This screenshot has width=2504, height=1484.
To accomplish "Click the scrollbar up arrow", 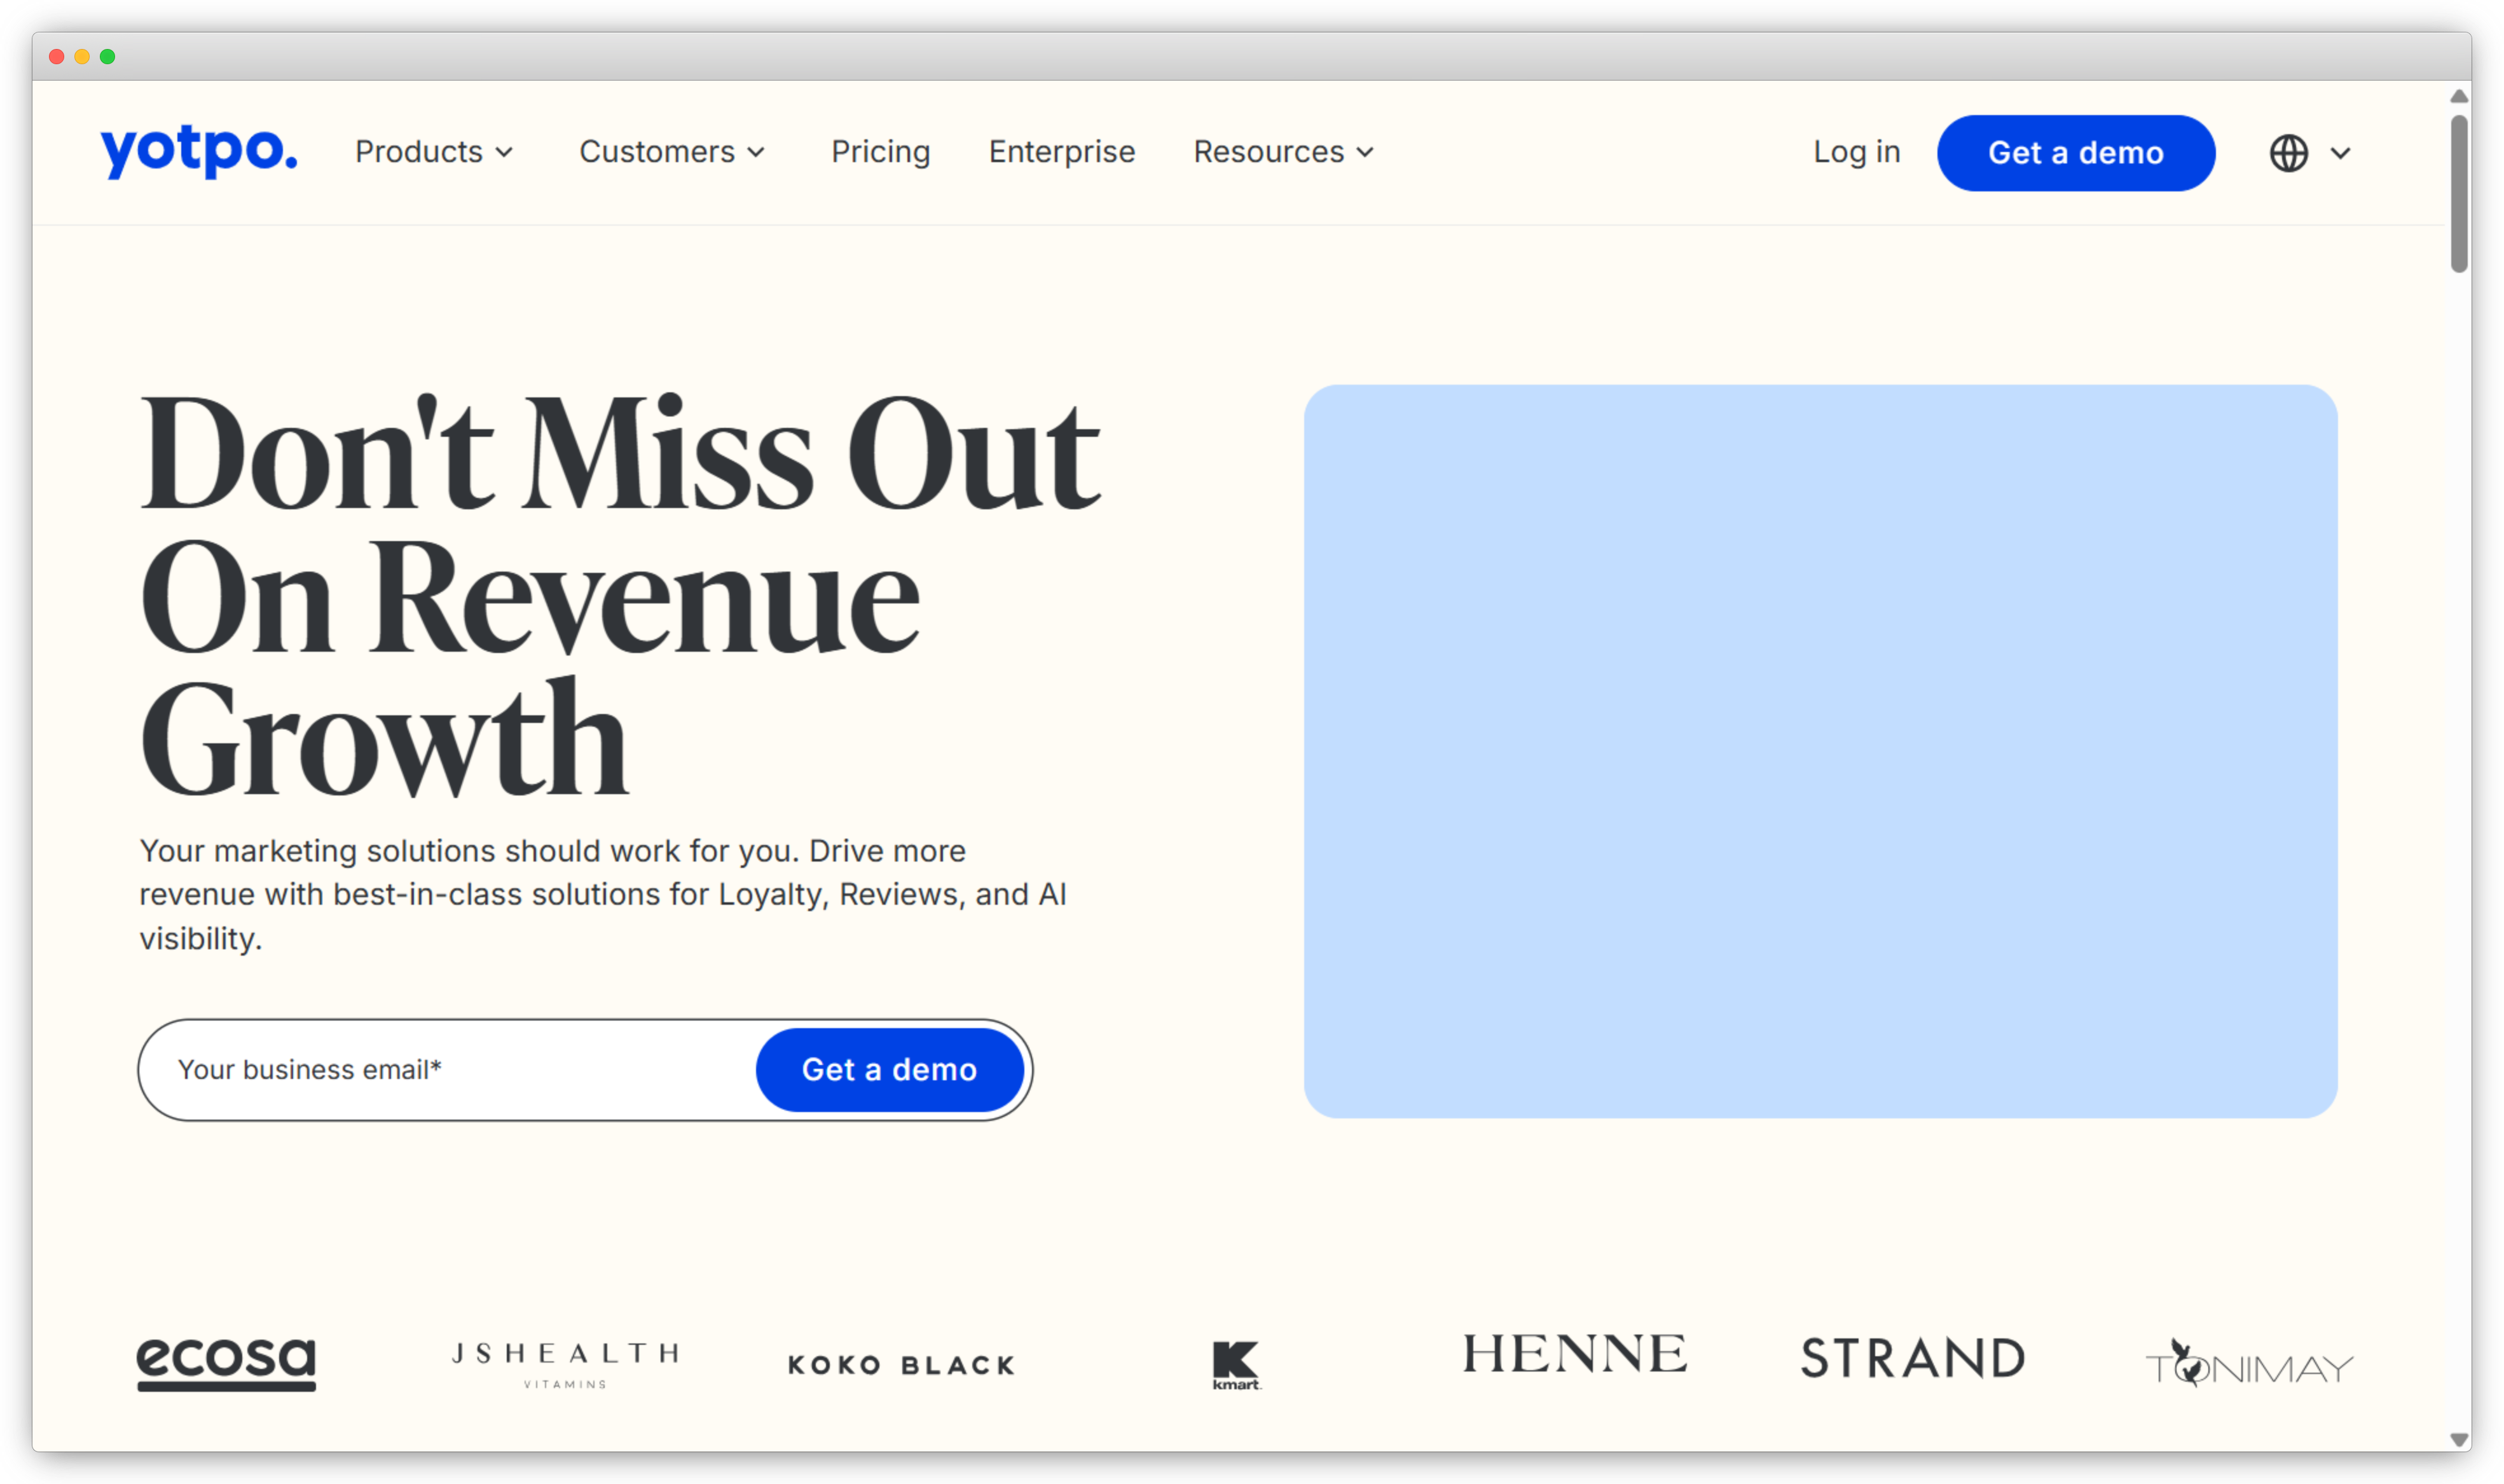I will click(x=2459, y=96).
